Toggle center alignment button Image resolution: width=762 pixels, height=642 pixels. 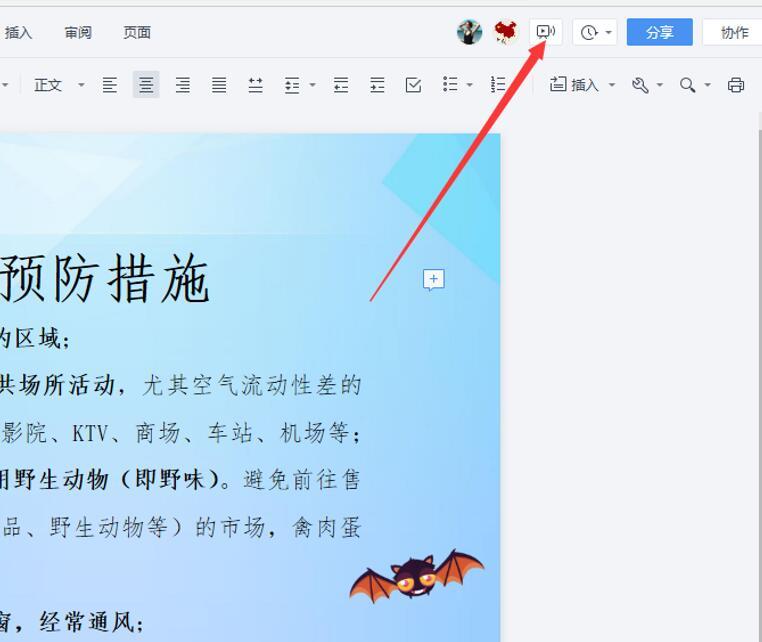pyautogui.click(x=146, y=85)
